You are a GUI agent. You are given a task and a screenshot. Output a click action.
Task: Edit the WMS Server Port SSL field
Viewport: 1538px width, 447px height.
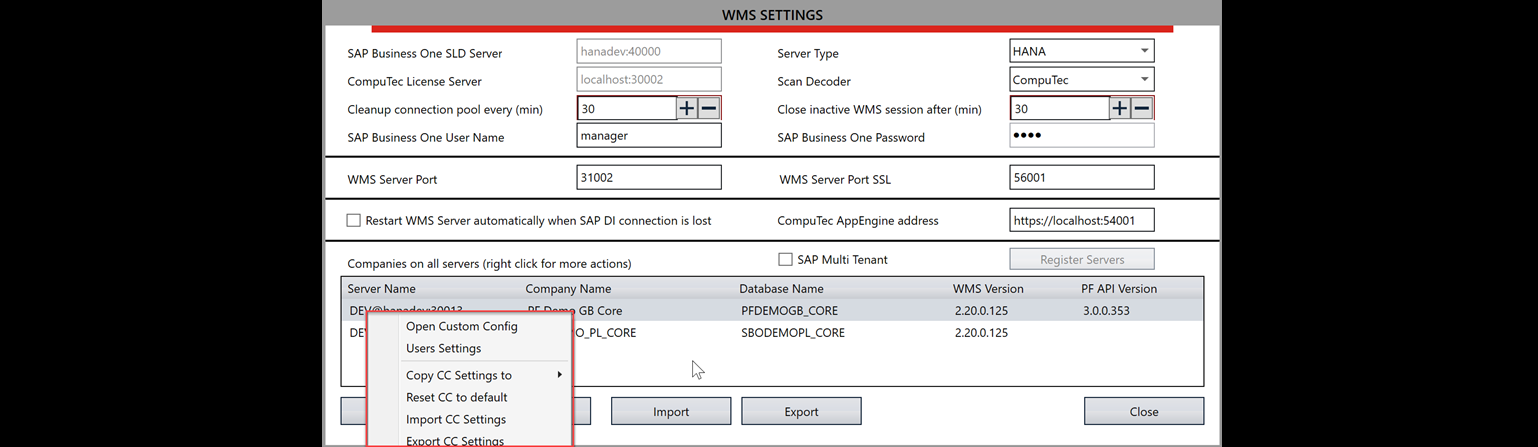pyautogui.click(x=1082, y=177)
